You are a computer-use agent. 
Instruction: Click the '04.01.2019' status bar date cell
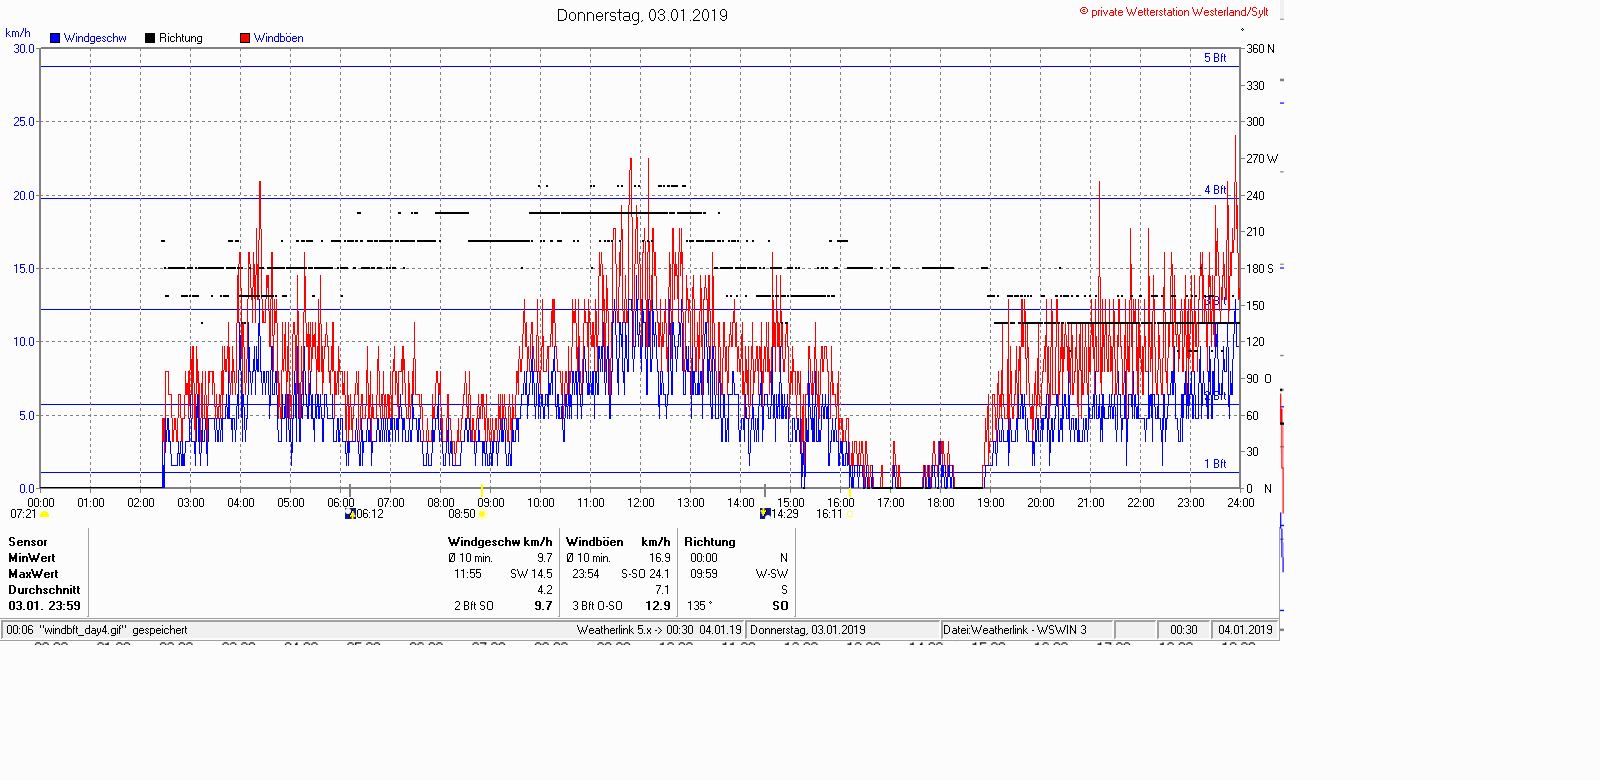[1245, 630]
